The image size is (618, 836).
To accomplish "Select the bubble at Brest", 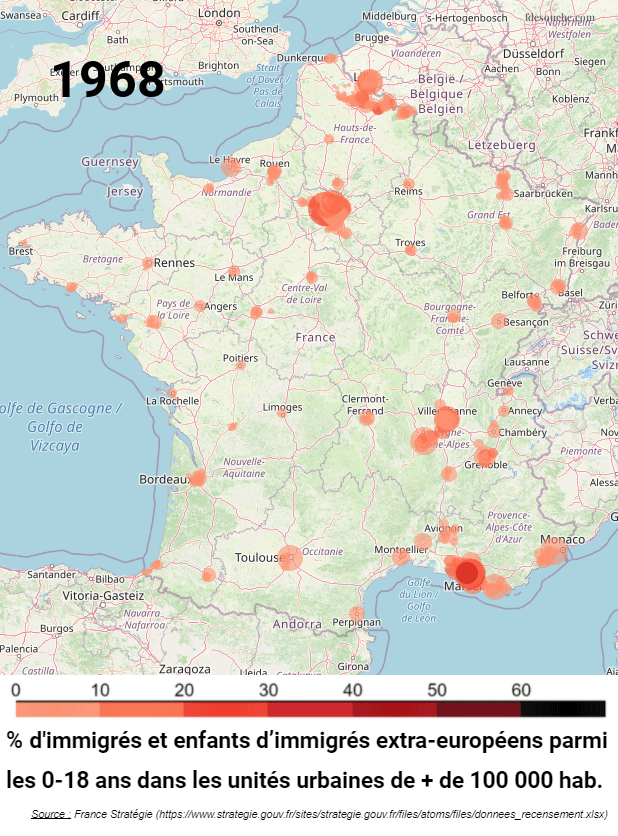I will 23,243.
